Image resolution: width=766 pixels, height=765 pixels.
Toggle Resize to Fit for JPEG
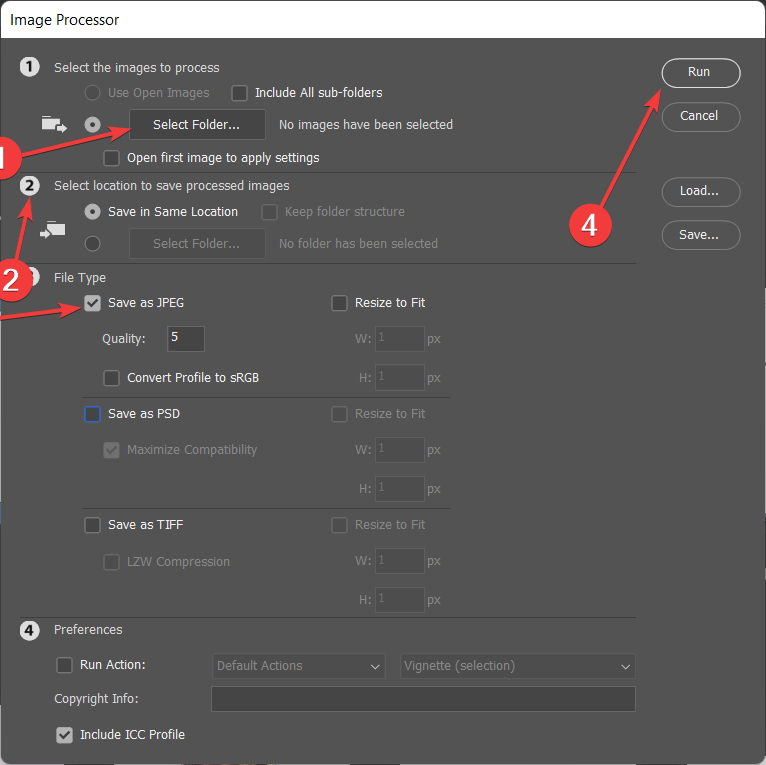pyautogui.click(x=339, y=303)
